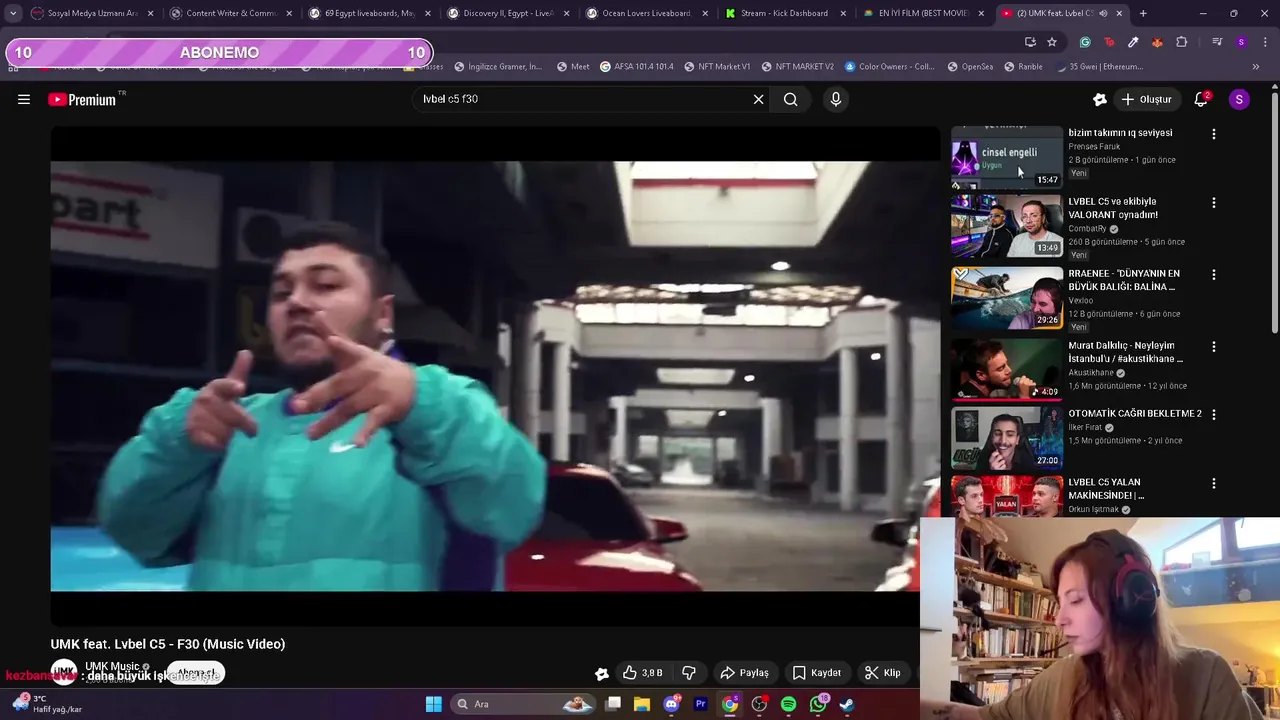This screenshot has height=720, width=1280.
Task: Open the YouTube hamburger guide menu
Action: click(x=24, y=99)
